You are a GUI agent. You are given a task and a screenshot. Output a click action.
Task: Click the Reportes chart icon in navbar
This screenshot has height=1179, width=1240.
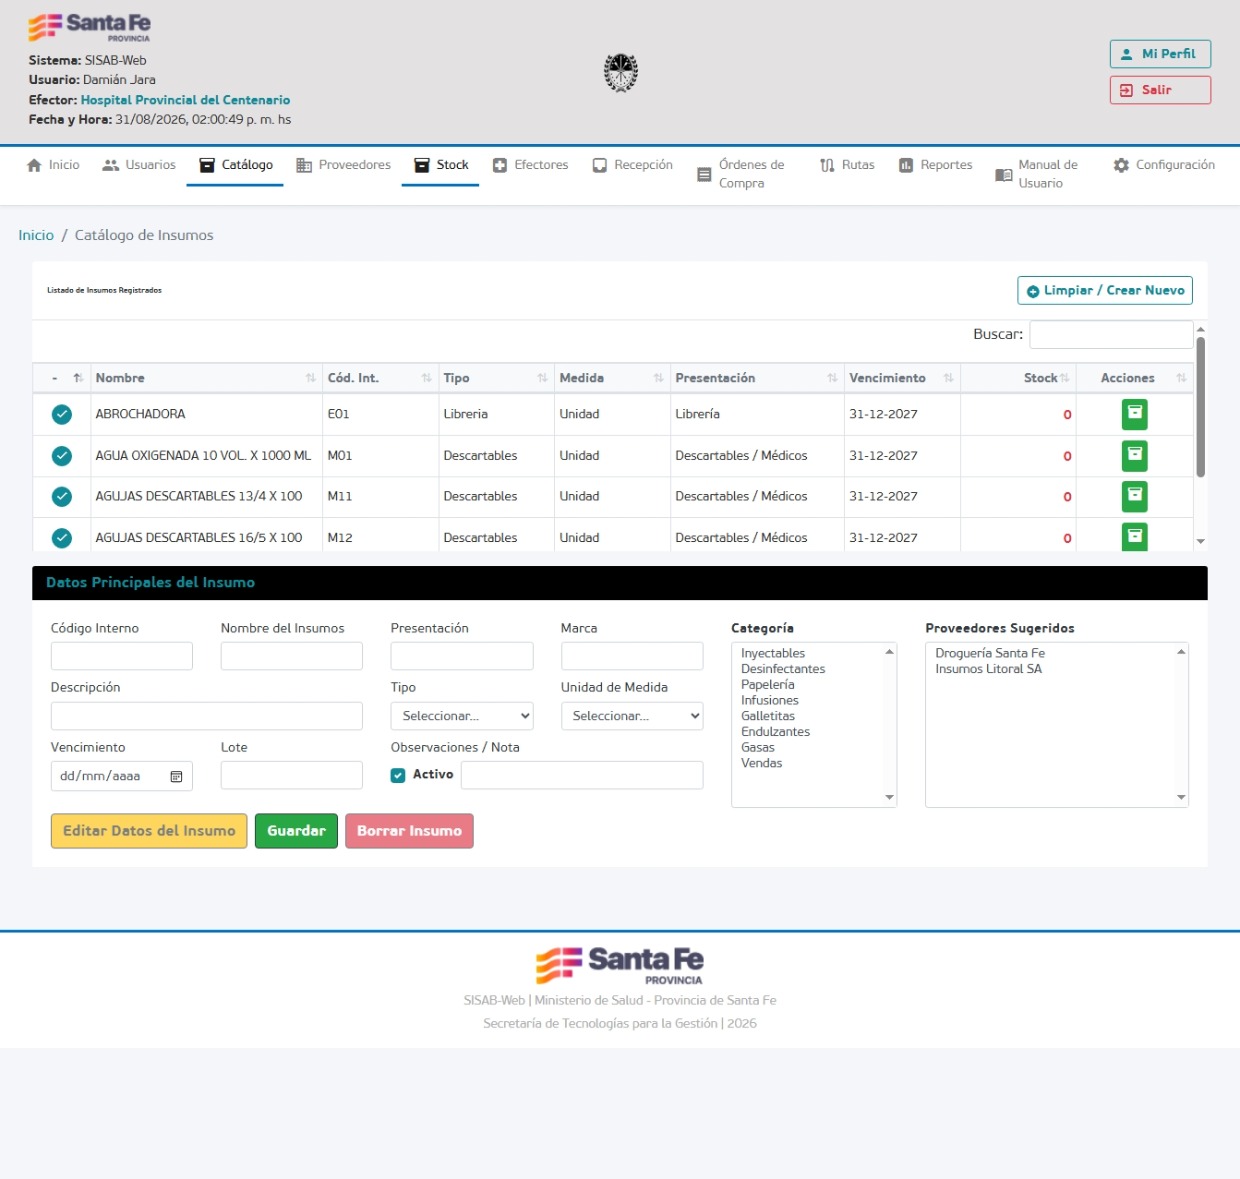click(x=906, y=165)
